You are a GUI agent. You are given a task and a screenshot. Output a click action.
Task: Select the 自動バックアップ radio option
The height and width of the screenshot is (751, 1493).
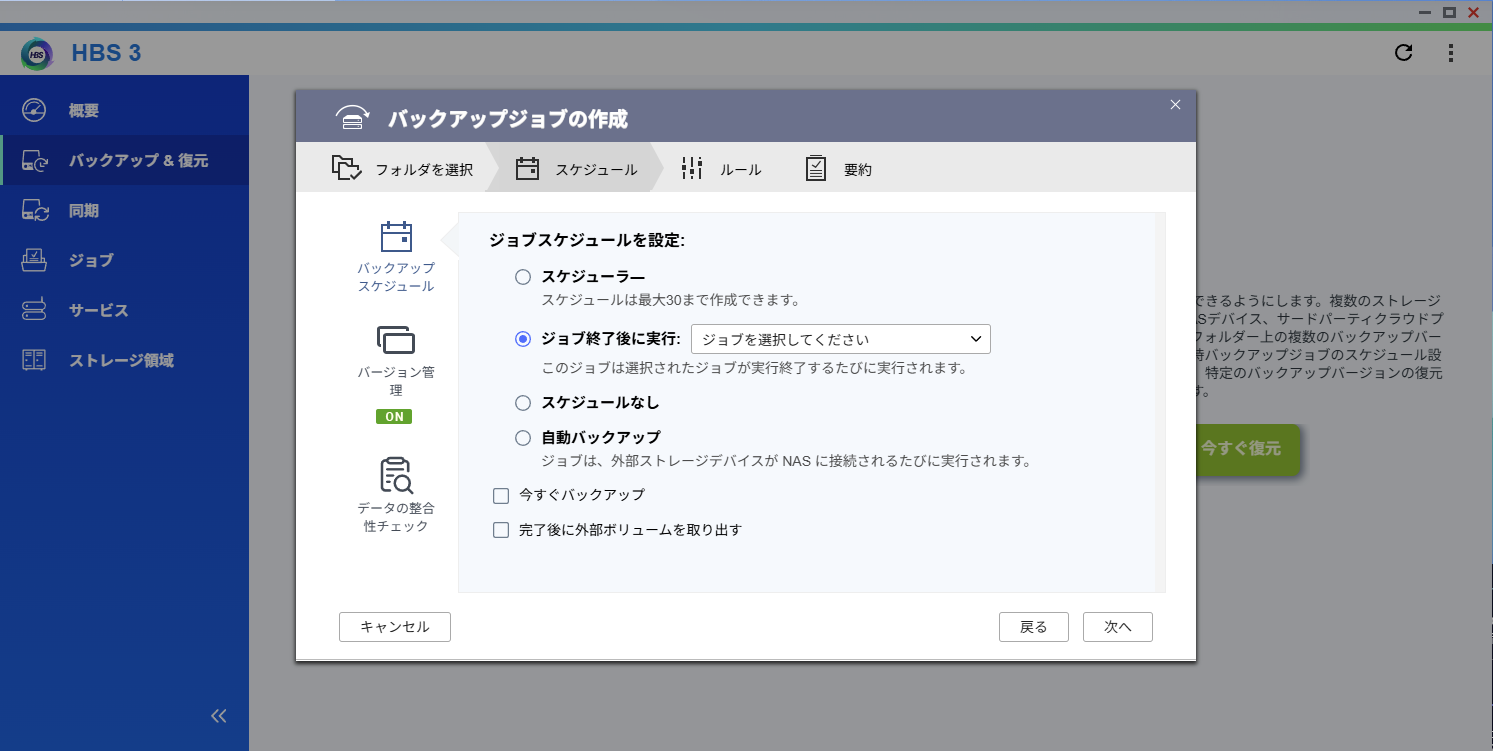coord(522,438)
